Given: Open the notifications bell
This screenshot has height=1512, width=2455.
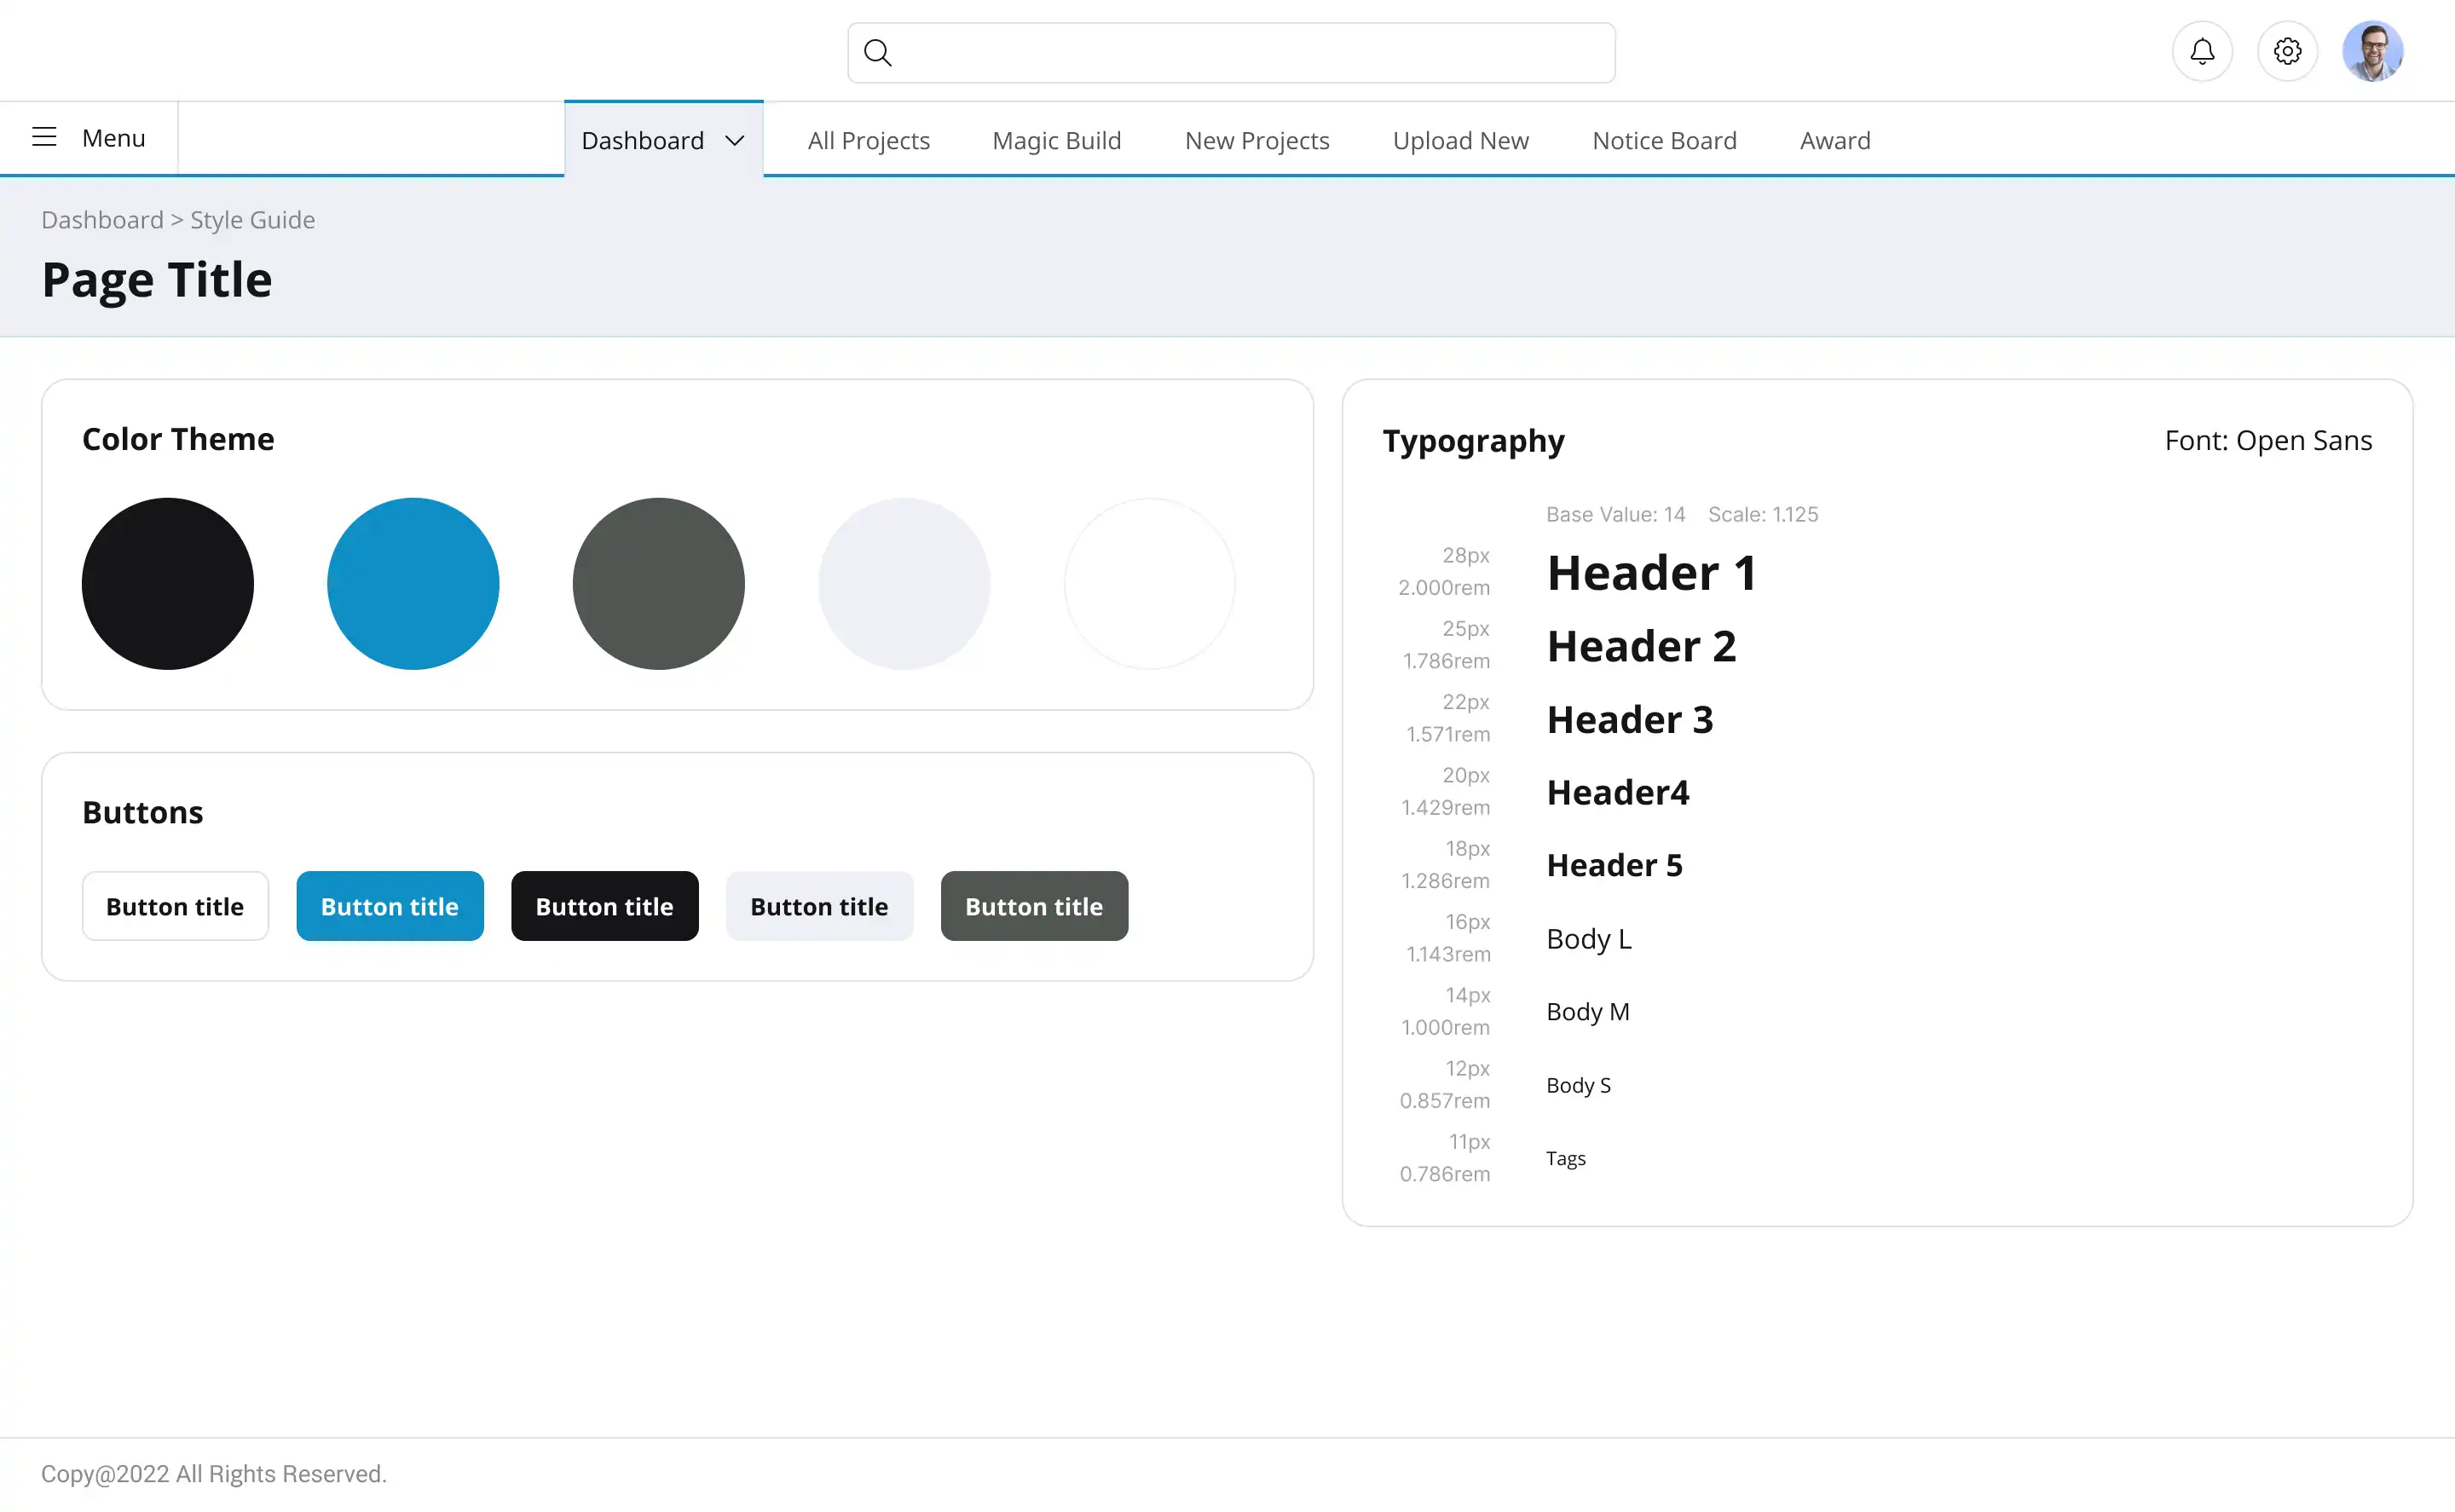Looking at the screenshot, I should click(2202, 51).
